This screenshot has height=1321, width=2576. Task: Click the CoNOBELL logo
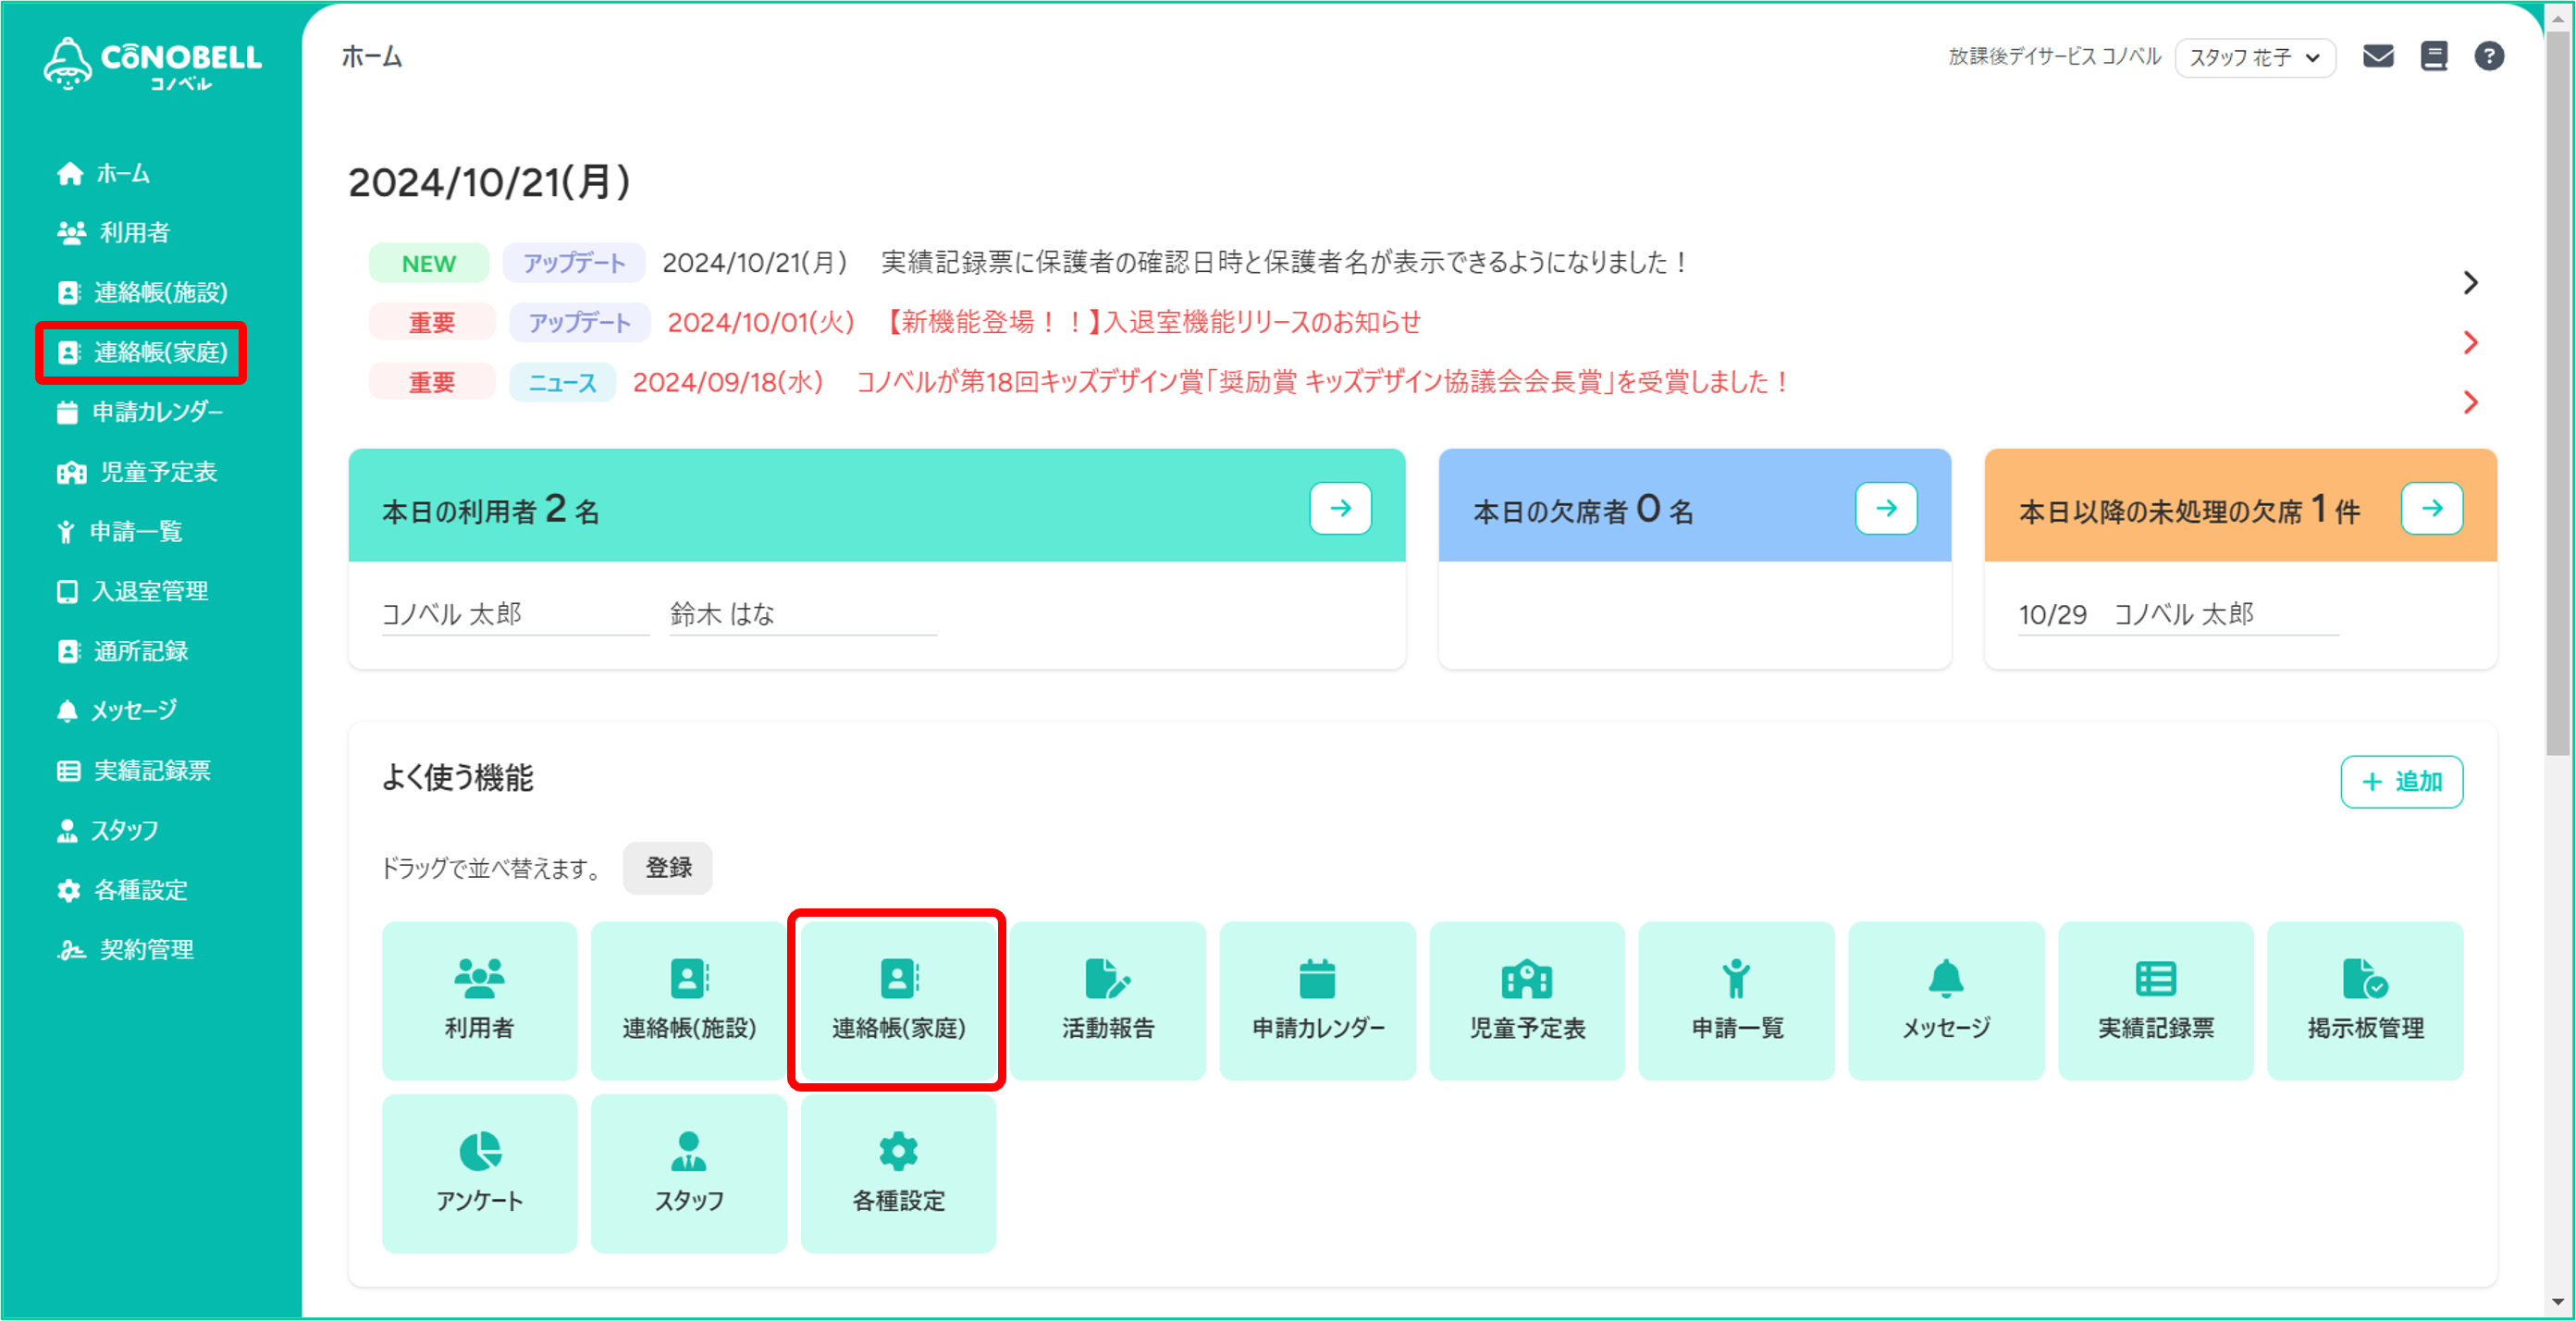coord(152,64)
